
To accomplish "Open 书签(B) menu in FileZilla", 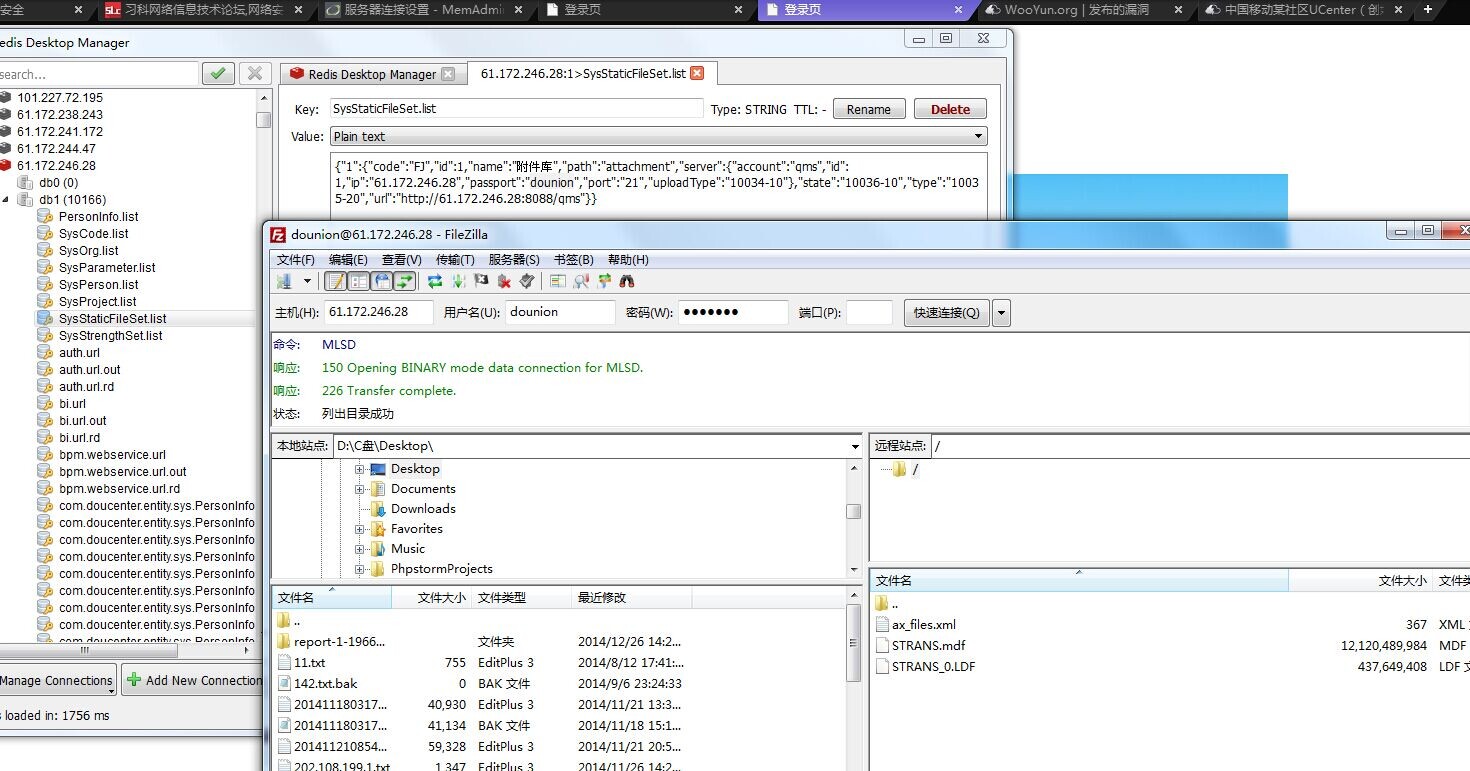I will [x=573, y=260].
